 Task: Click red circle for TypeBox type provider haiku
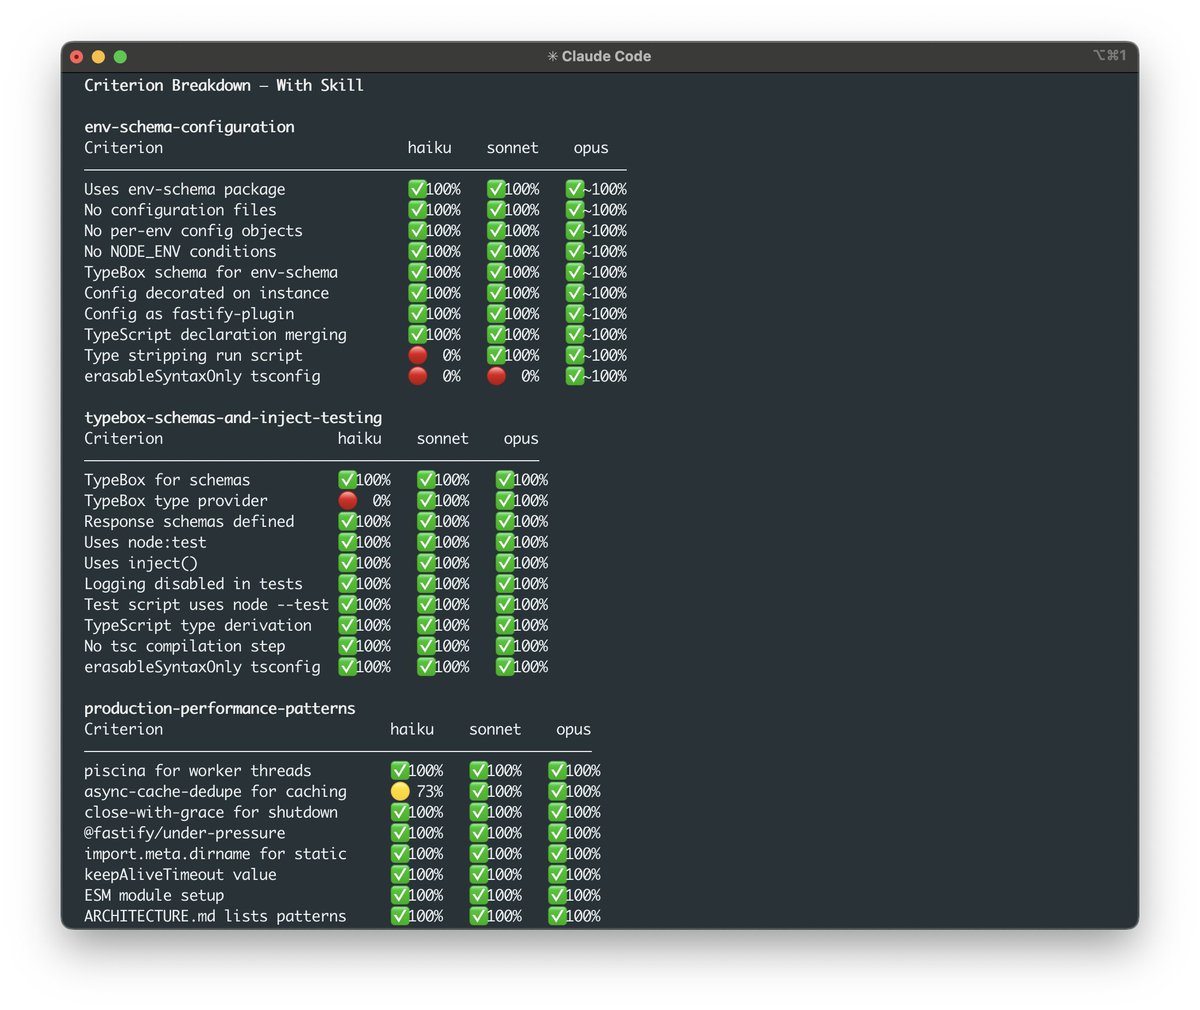point(347,501)
